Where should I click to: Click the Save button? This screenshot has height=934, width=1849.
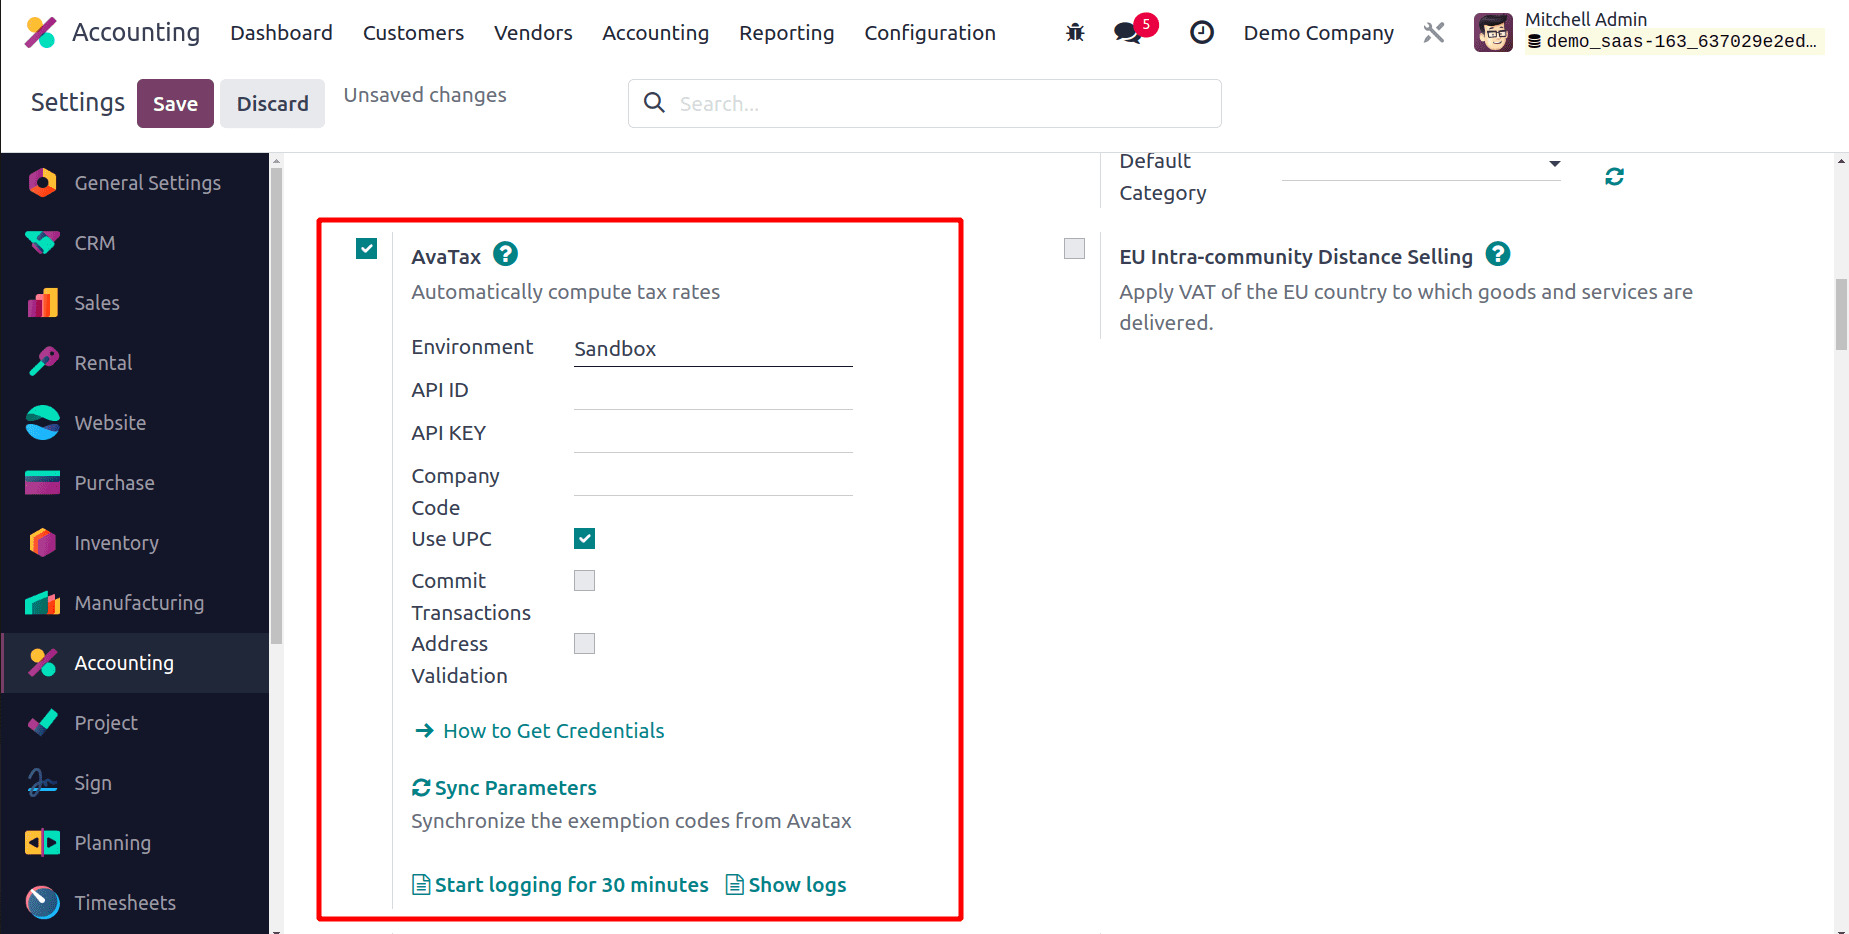click(x=175, y=104)
